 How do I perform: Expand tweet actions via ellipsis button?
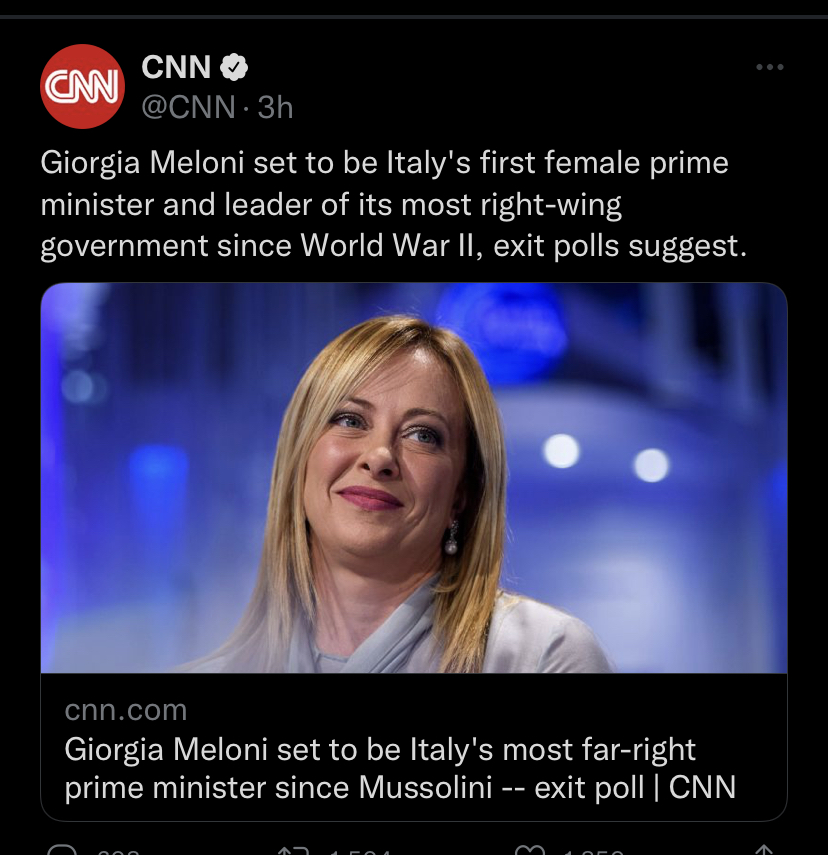click(x=770, y=67)
